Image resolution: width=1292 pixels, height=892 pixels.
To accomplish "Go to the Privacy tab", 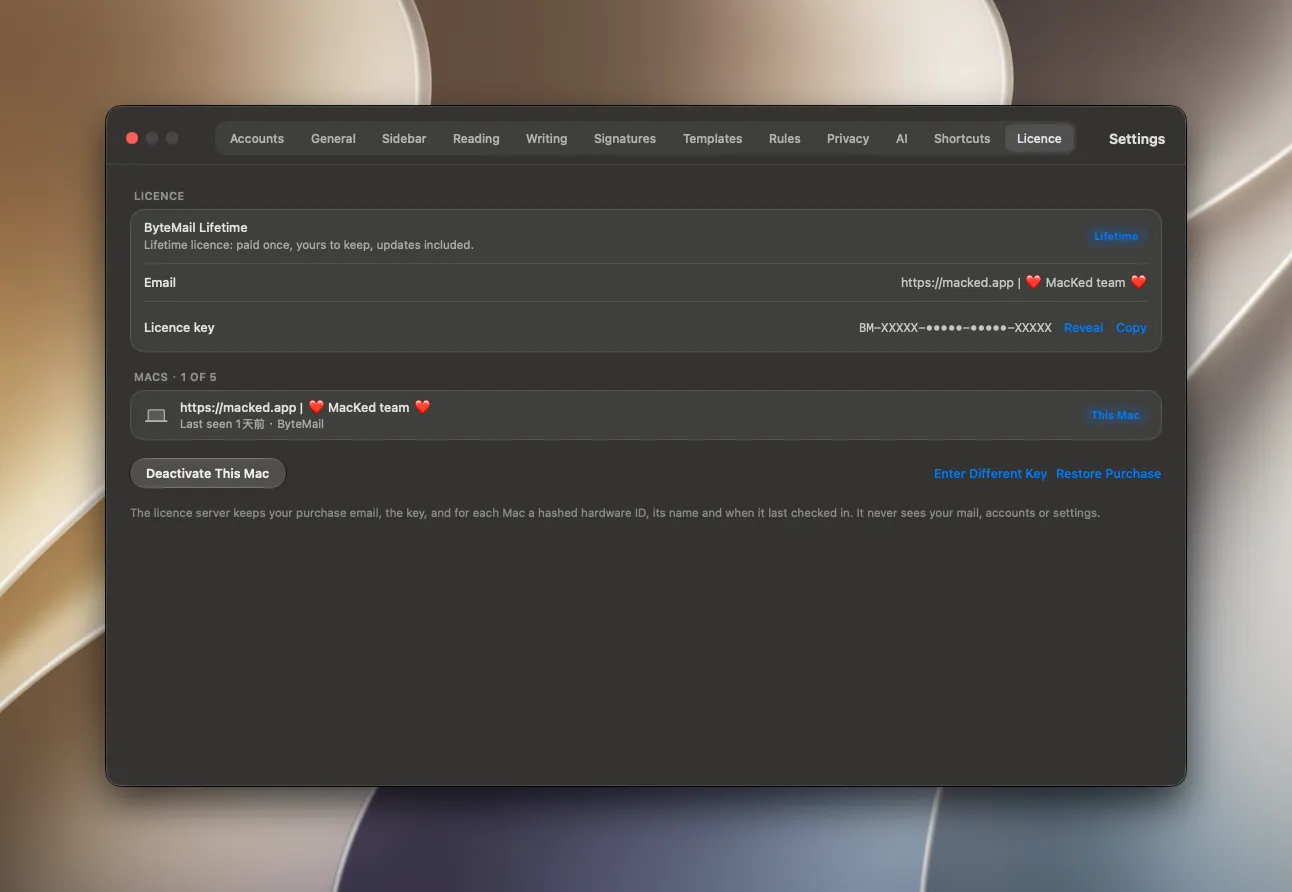I will [848, 139].
